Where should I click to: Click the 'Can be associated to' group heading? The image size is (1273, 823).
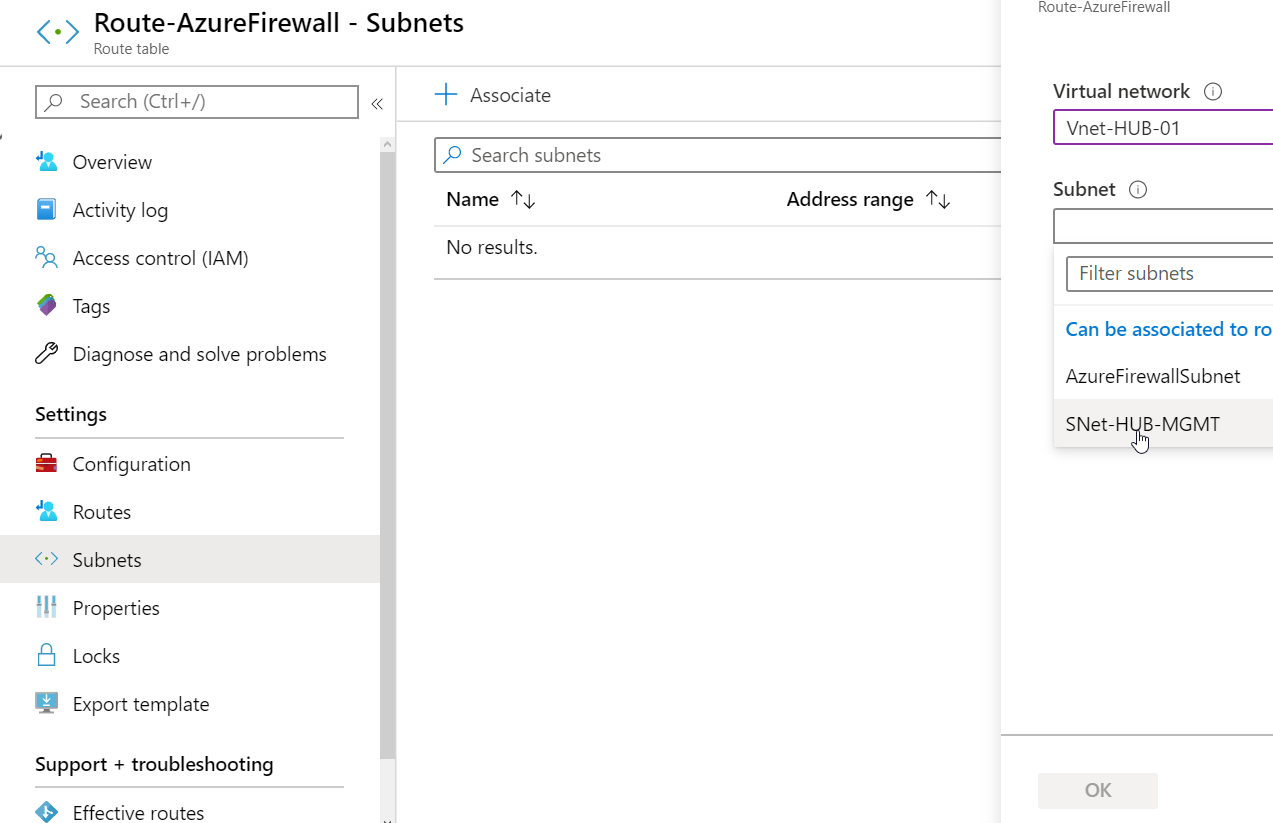pyautogui.click(x=1169, y=329)
